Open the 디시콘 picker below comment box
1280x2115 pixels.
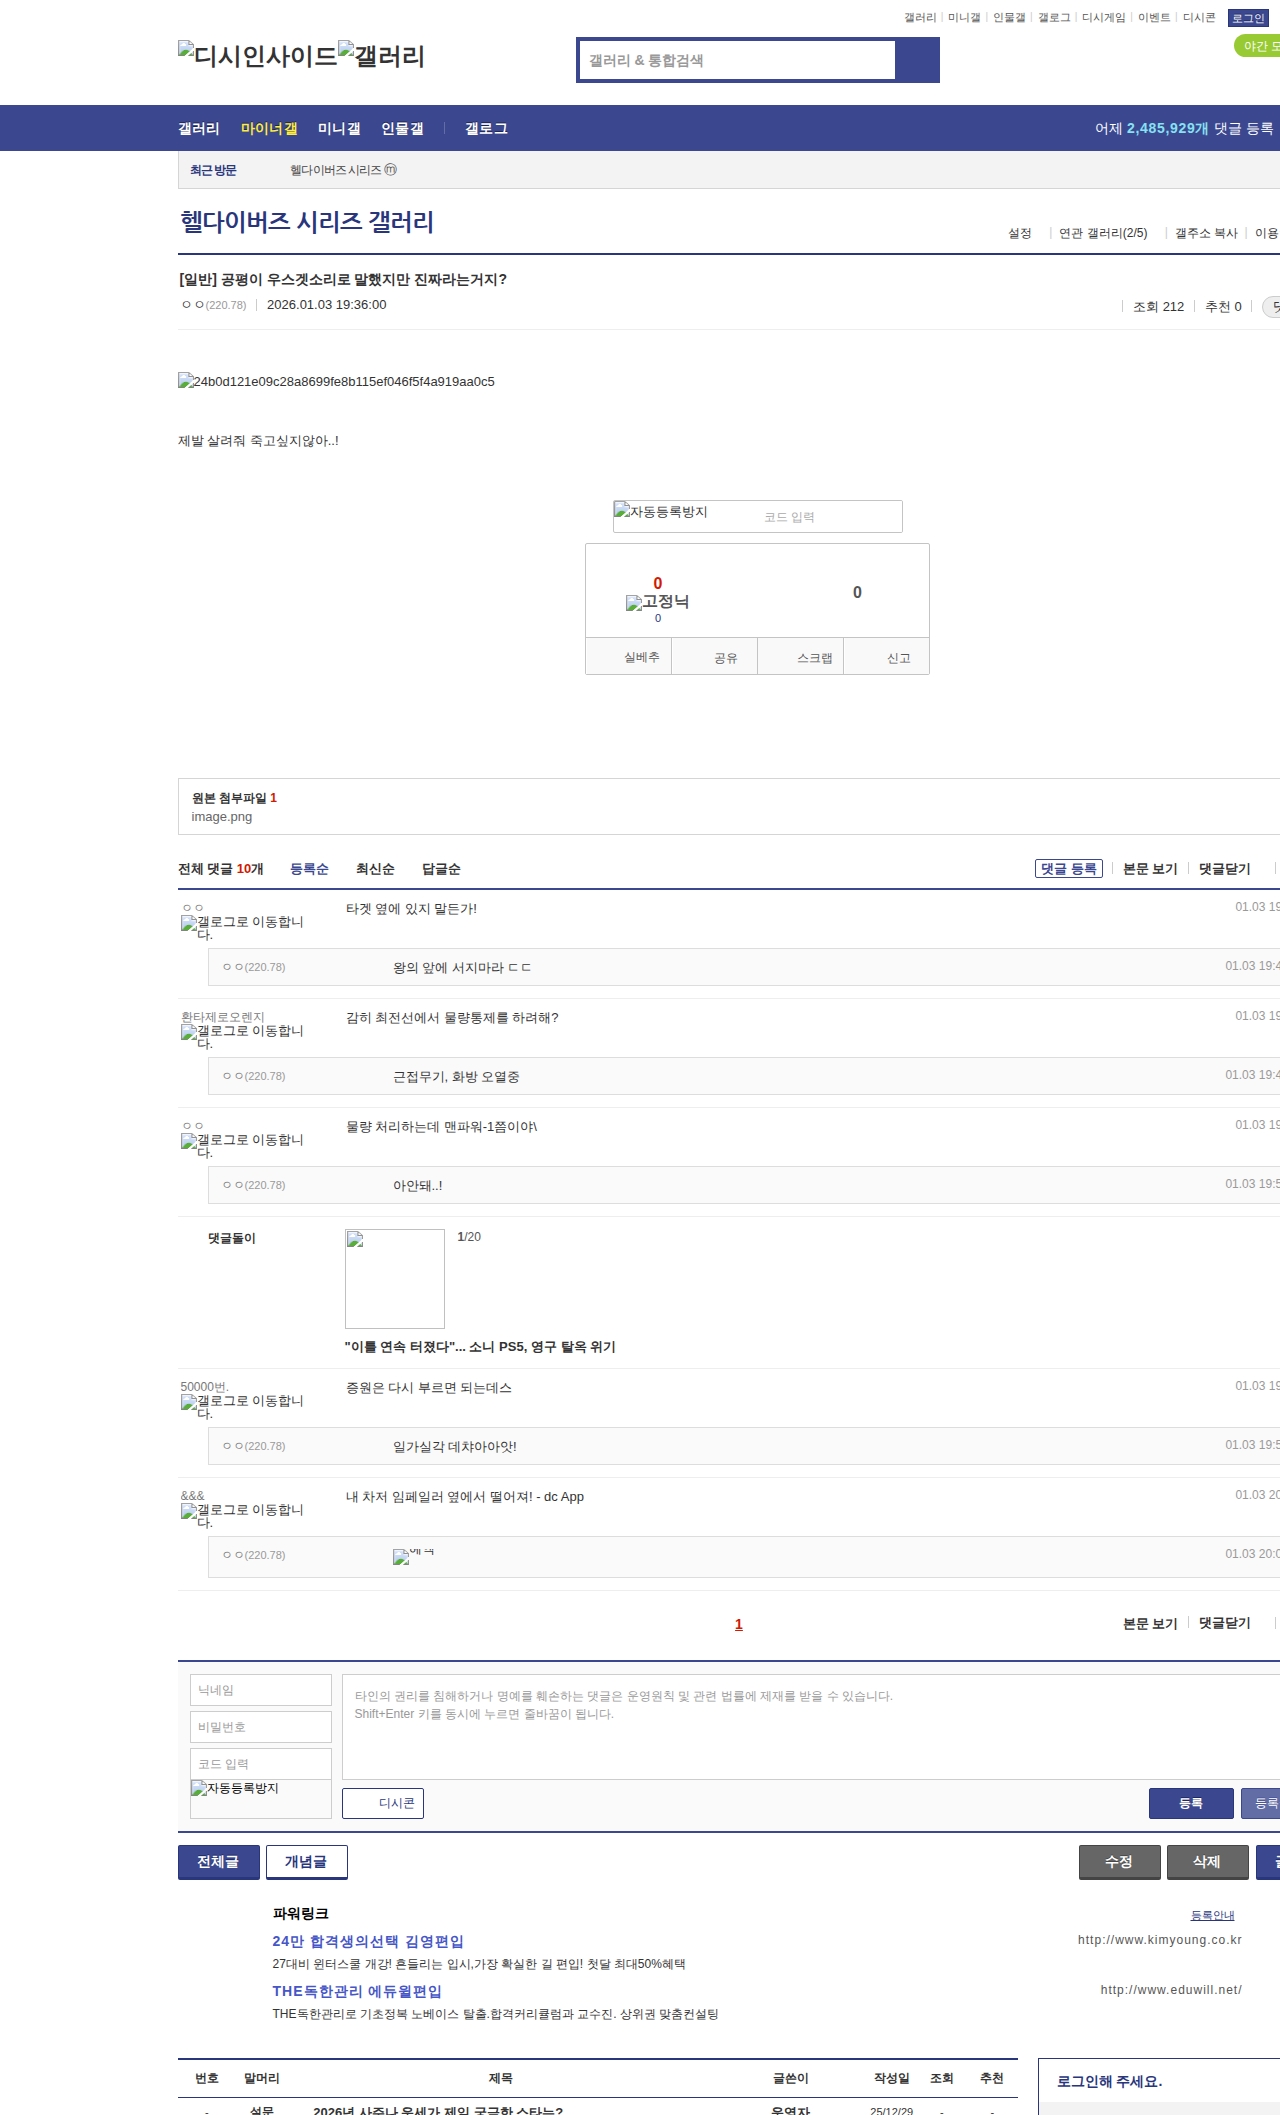pos(383,1803)
